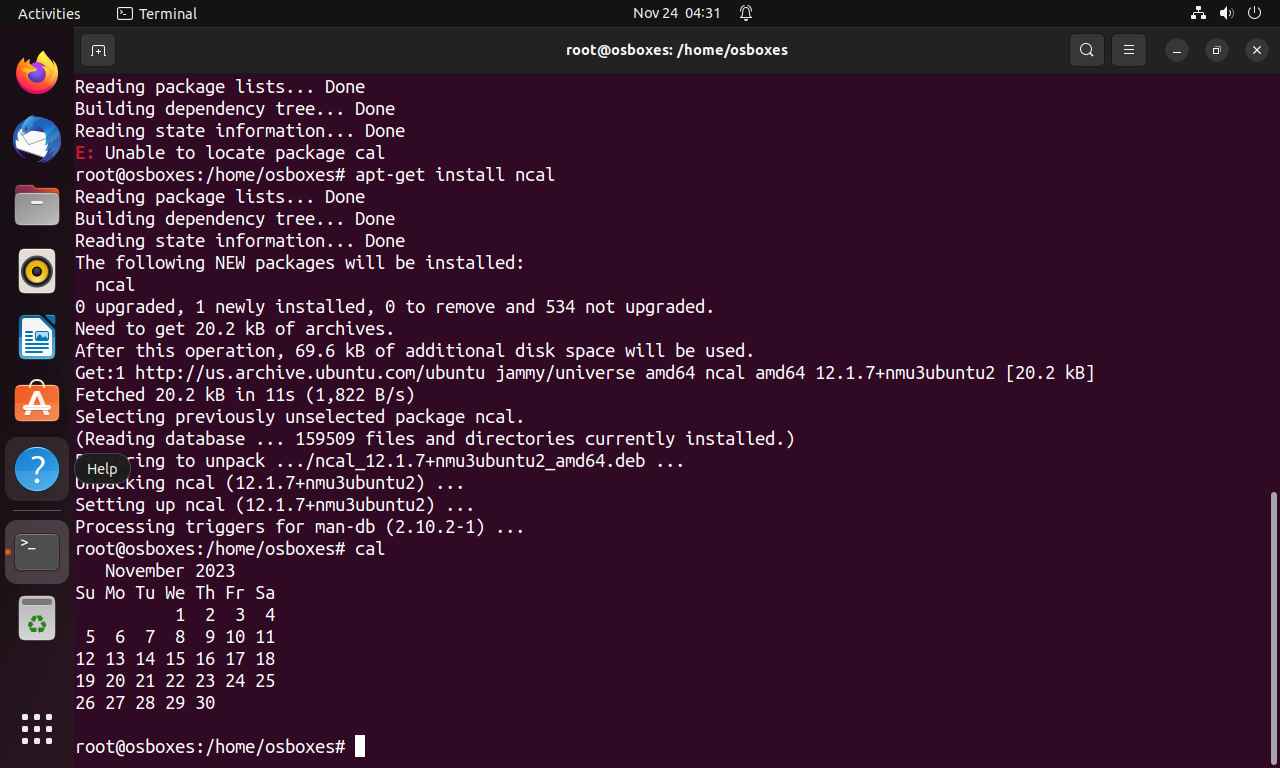Launch Firefox from the dock
This screenshot has height=768, width=1280.
(37, 74)
